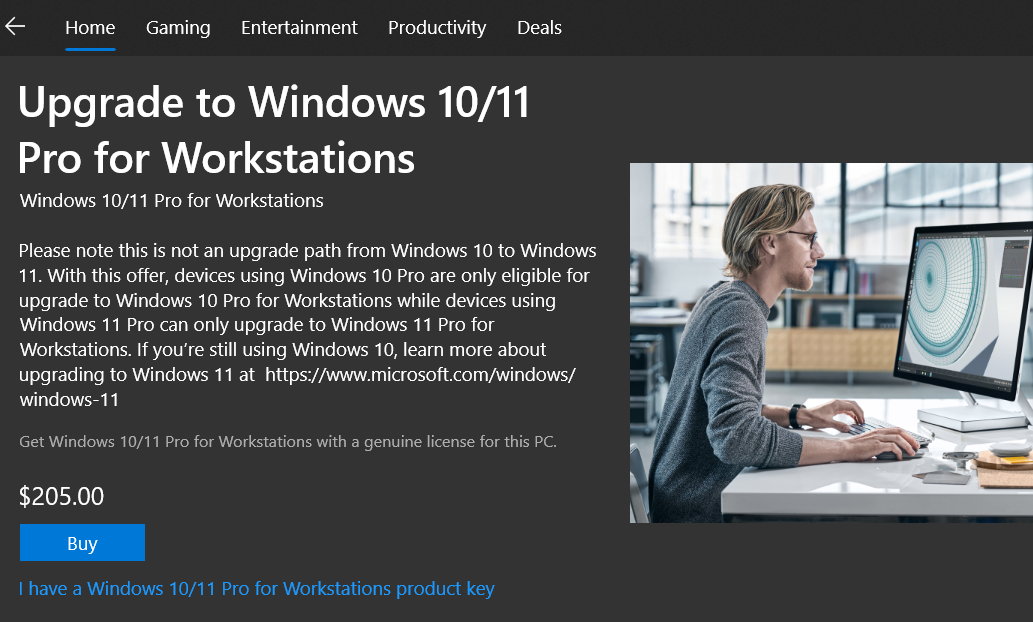Click the microsoft.com/windows URL in the description
1033x622 pixels.
419,375
